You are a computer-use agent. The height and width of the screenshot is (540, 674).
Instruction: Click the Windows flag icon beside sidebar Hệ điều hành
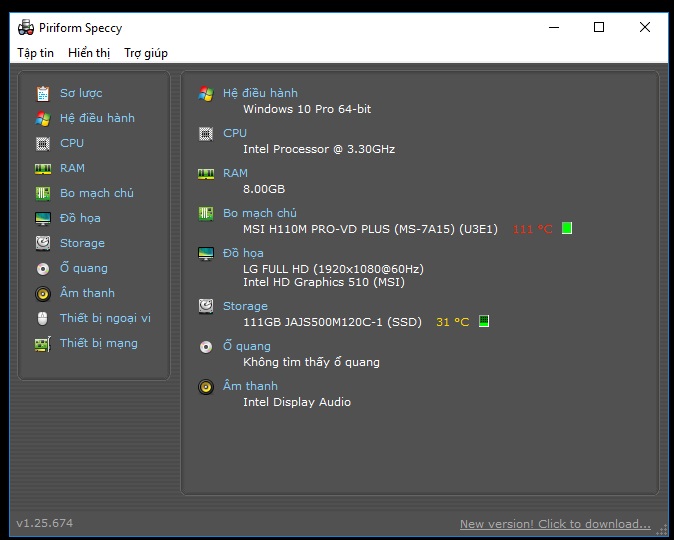click(43, 118)
